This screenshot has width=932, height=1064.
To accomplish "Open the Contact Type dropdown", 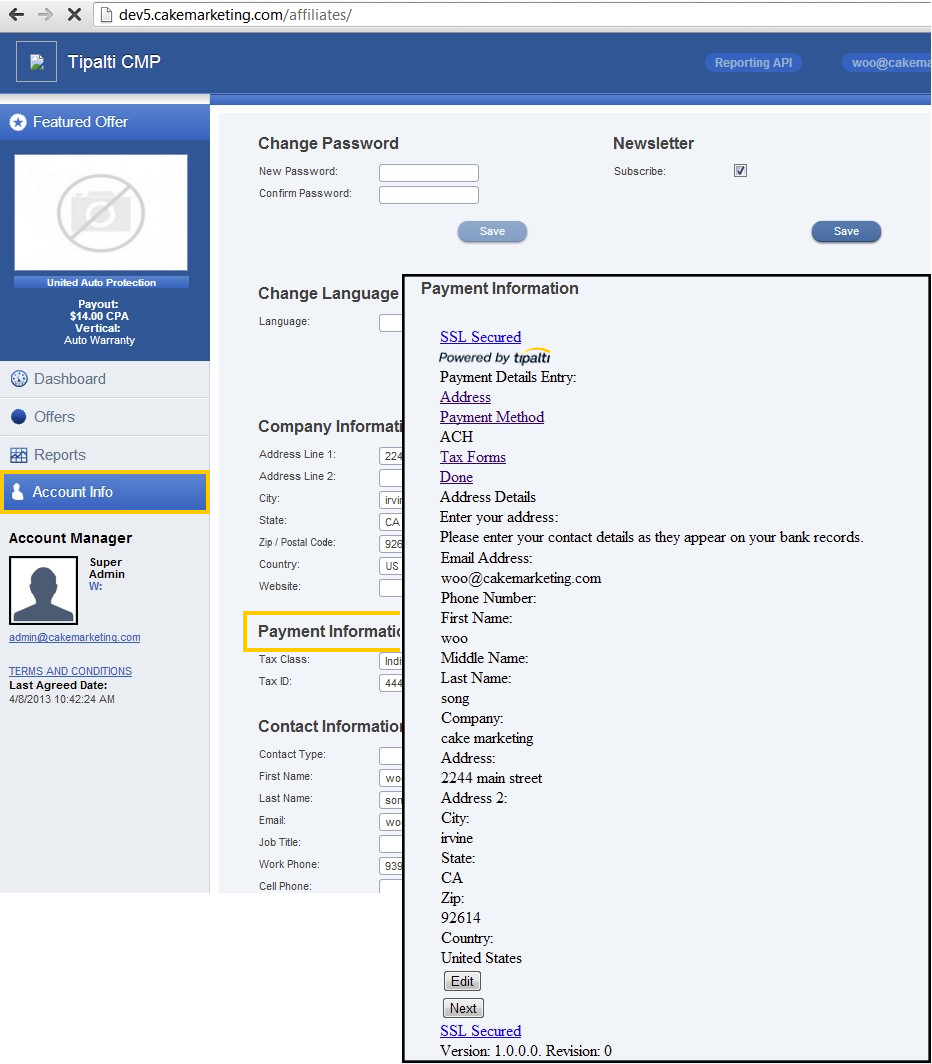I will click(x=391, y=756).
